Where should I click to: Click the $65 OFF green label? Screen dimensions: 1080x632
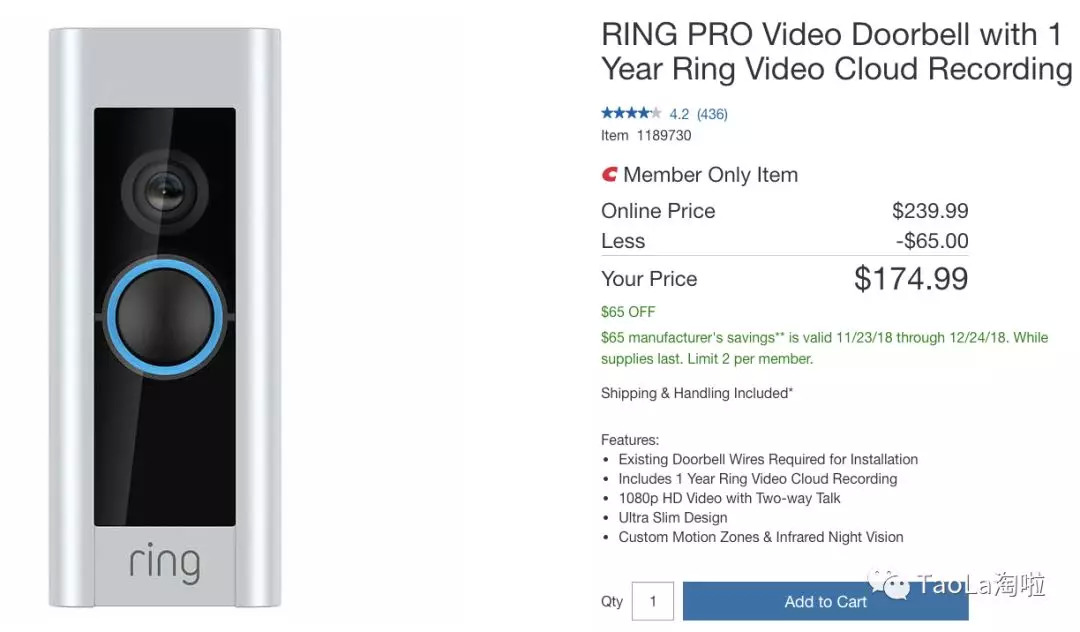628,312
